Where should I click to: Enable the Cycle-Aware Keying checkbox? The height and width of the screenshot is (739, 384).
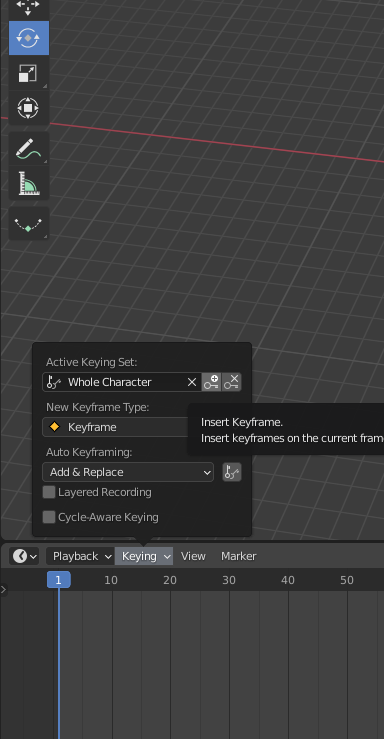coord(49,517)
